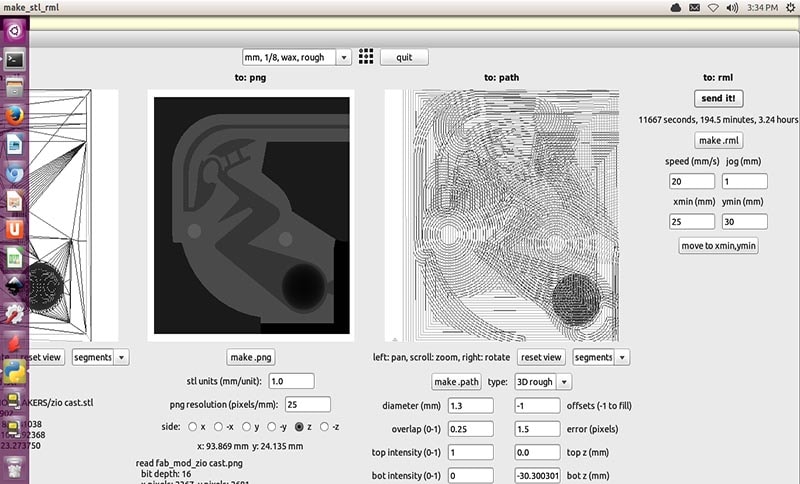Open the network Wi-Fi indicator
800x484 pixels.
pos(713,8)
